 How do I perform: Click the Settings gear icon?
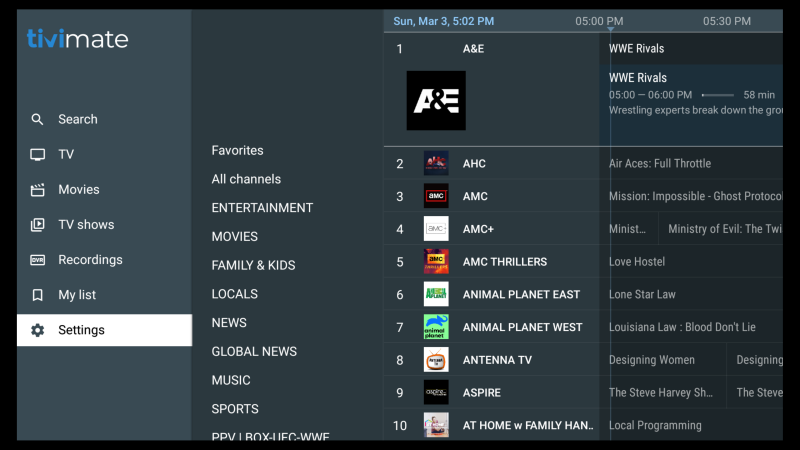click(37, 330)
